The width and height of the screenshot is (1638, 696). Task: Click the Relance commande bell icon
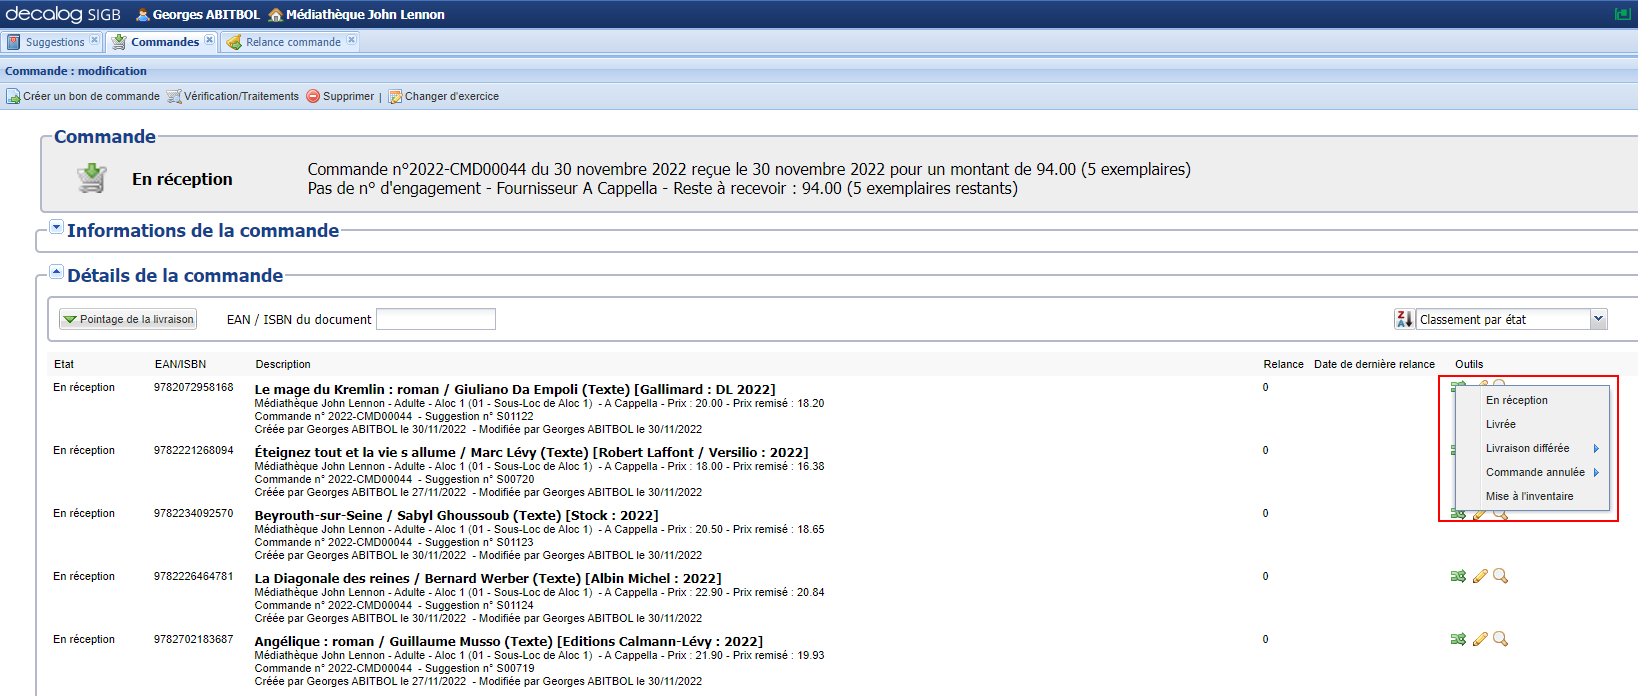tap(234, 42)
